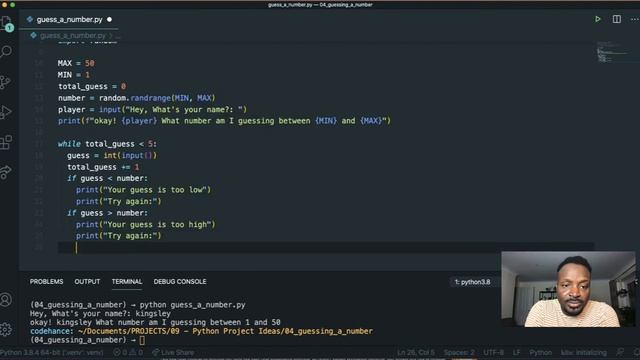Image resolution: width=640 pixels, height=360 pixels.
Task: Click the random.randrange(MIN, MAX) line
Action: tap(136, 98)
